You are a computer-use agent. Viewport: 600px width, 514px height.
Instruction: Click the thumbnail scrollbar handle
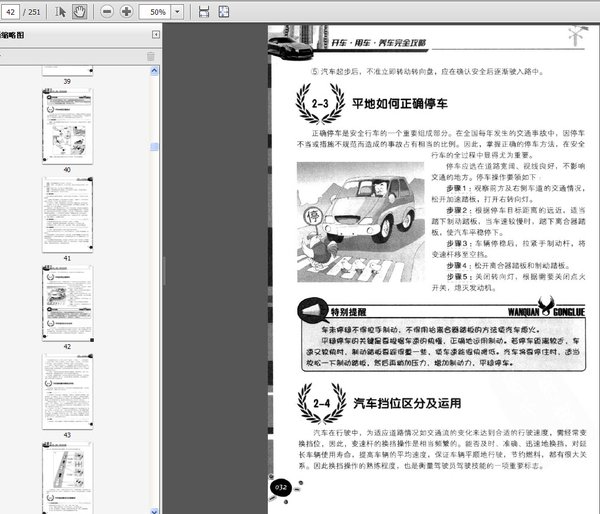(154, 147)
